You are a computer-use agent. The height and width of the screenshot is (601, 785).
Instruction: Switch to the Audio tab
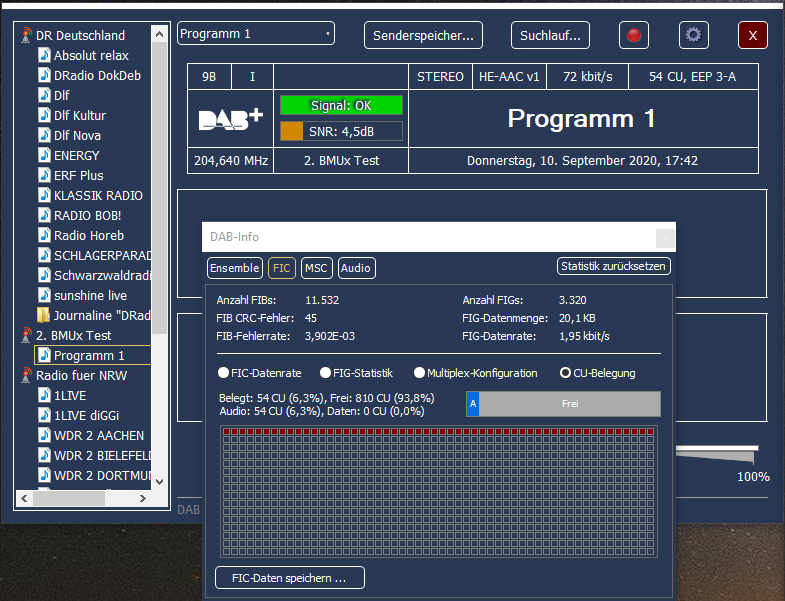pos(356,268)
